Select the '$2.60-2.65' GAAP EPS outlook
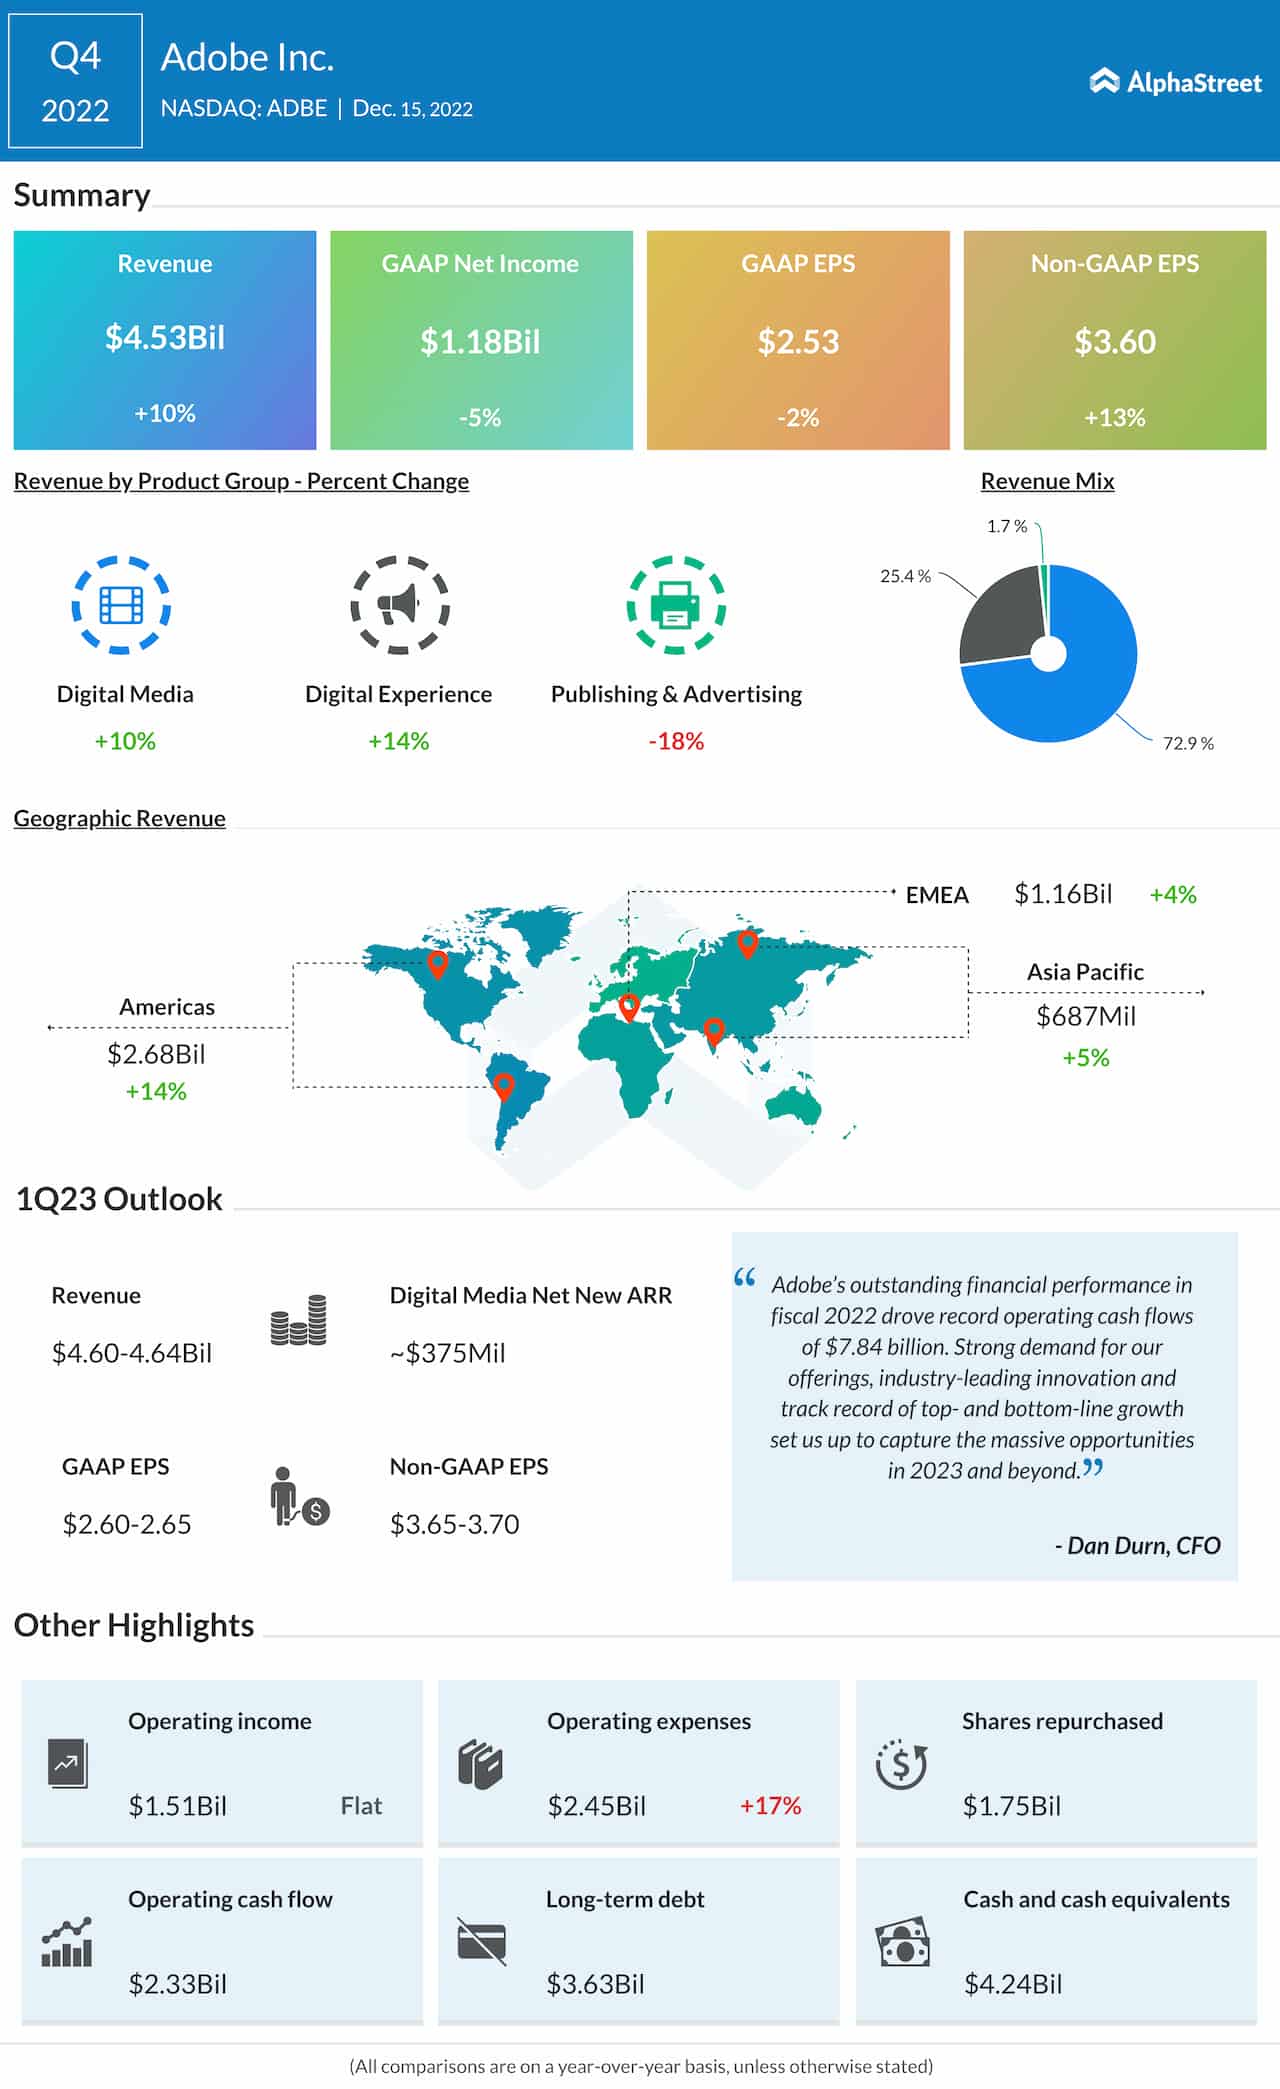 (127, 1524)
